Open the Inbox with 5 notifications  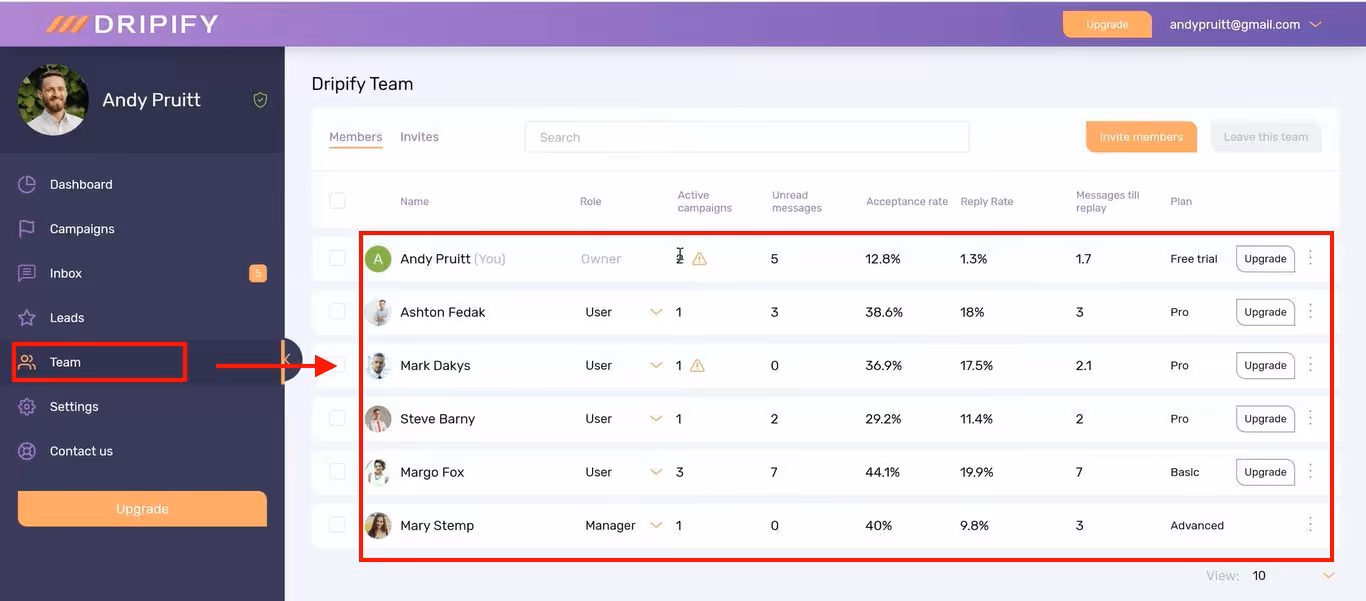point(65,272)
